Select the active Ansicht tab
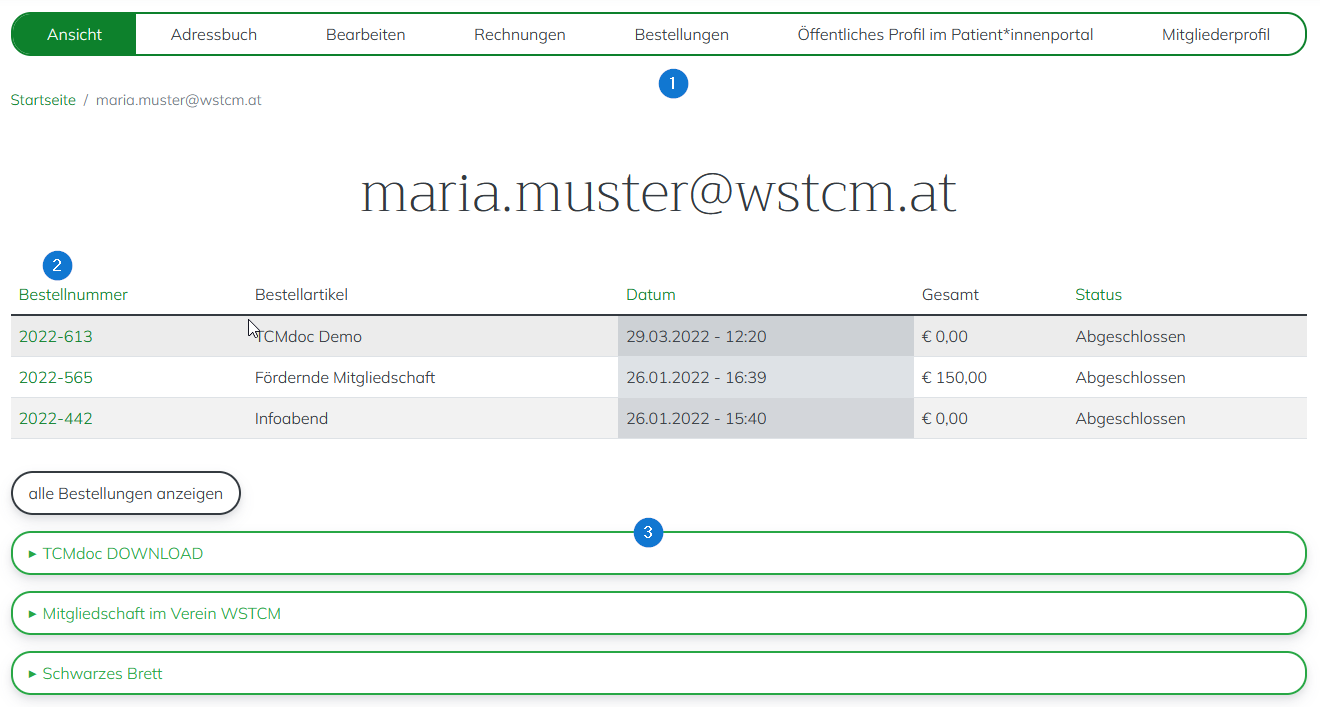The image size is (1320, 707). pos(75,35)
